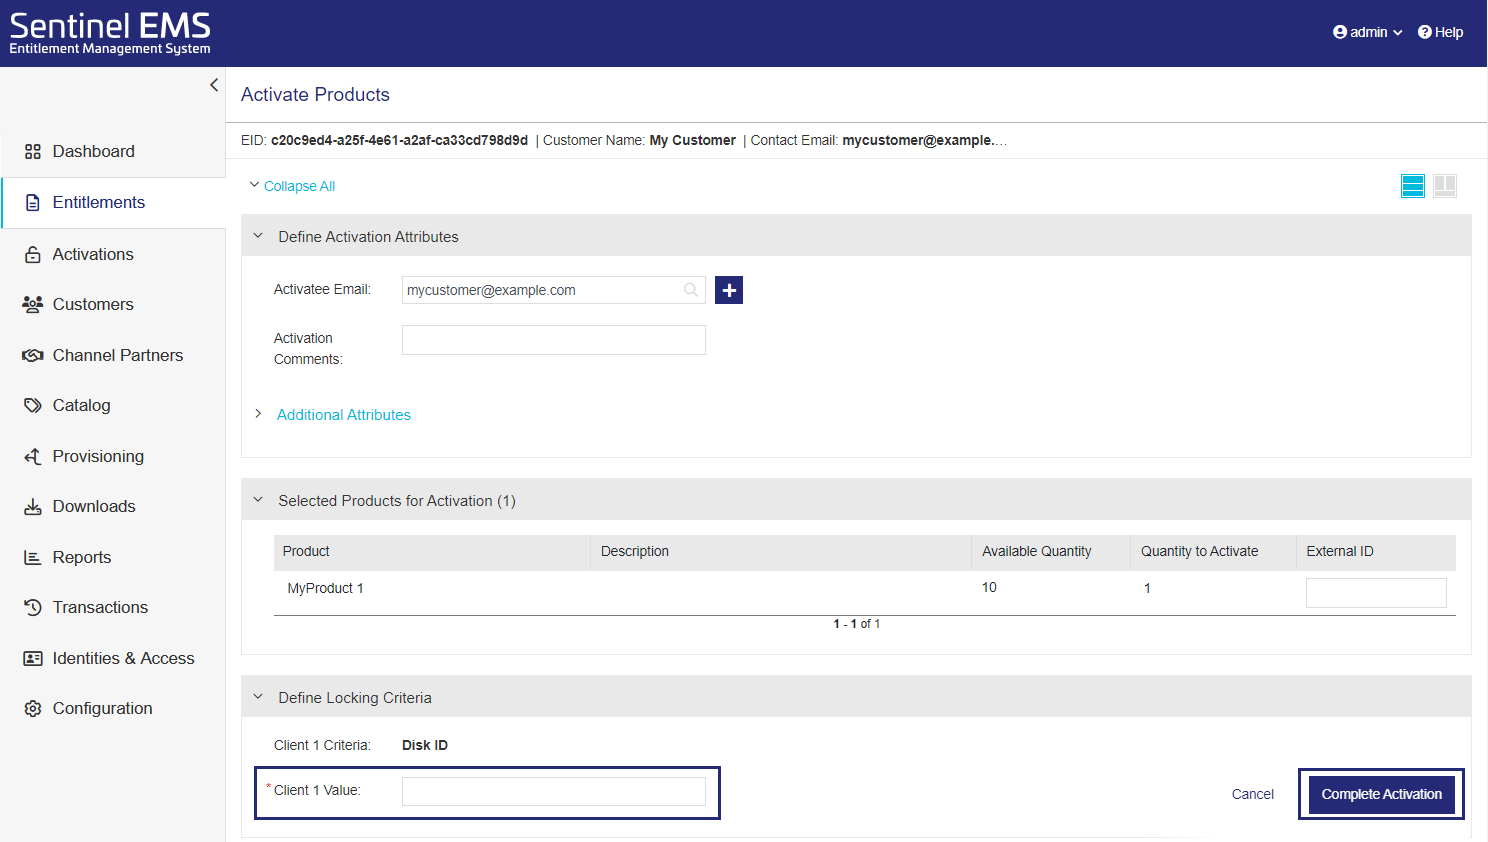Click Collapse All link

coord(298,186)
